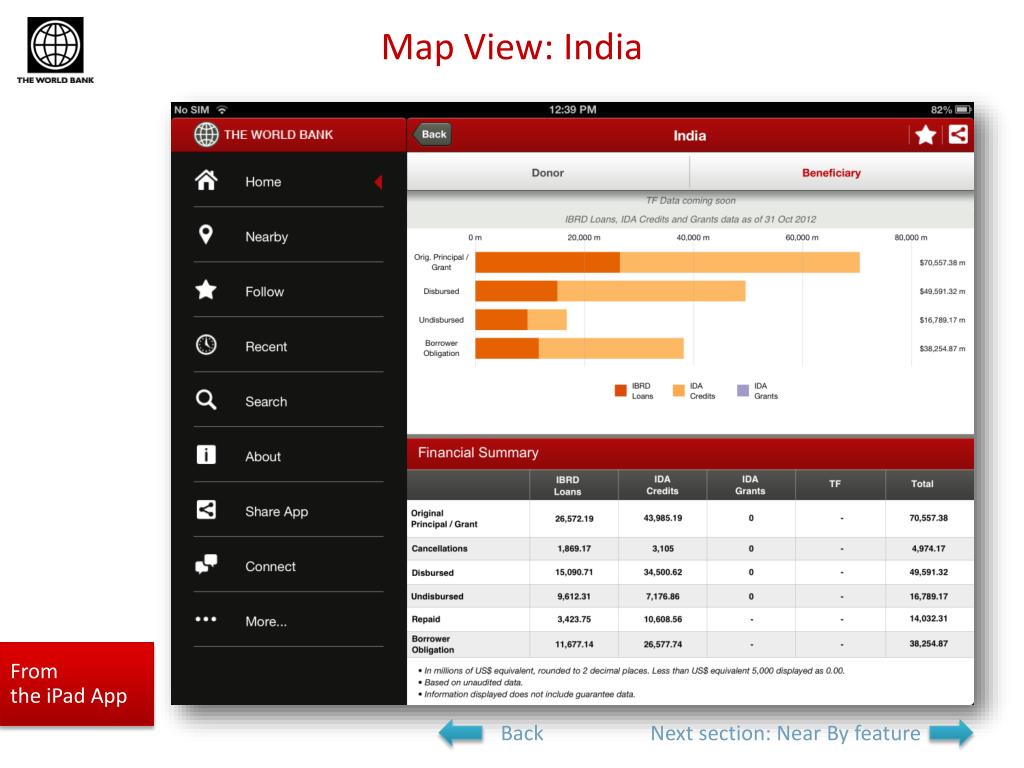The image size is (1024, 768).
Task: Click the More three-dots icon
Action: (206, 619)
